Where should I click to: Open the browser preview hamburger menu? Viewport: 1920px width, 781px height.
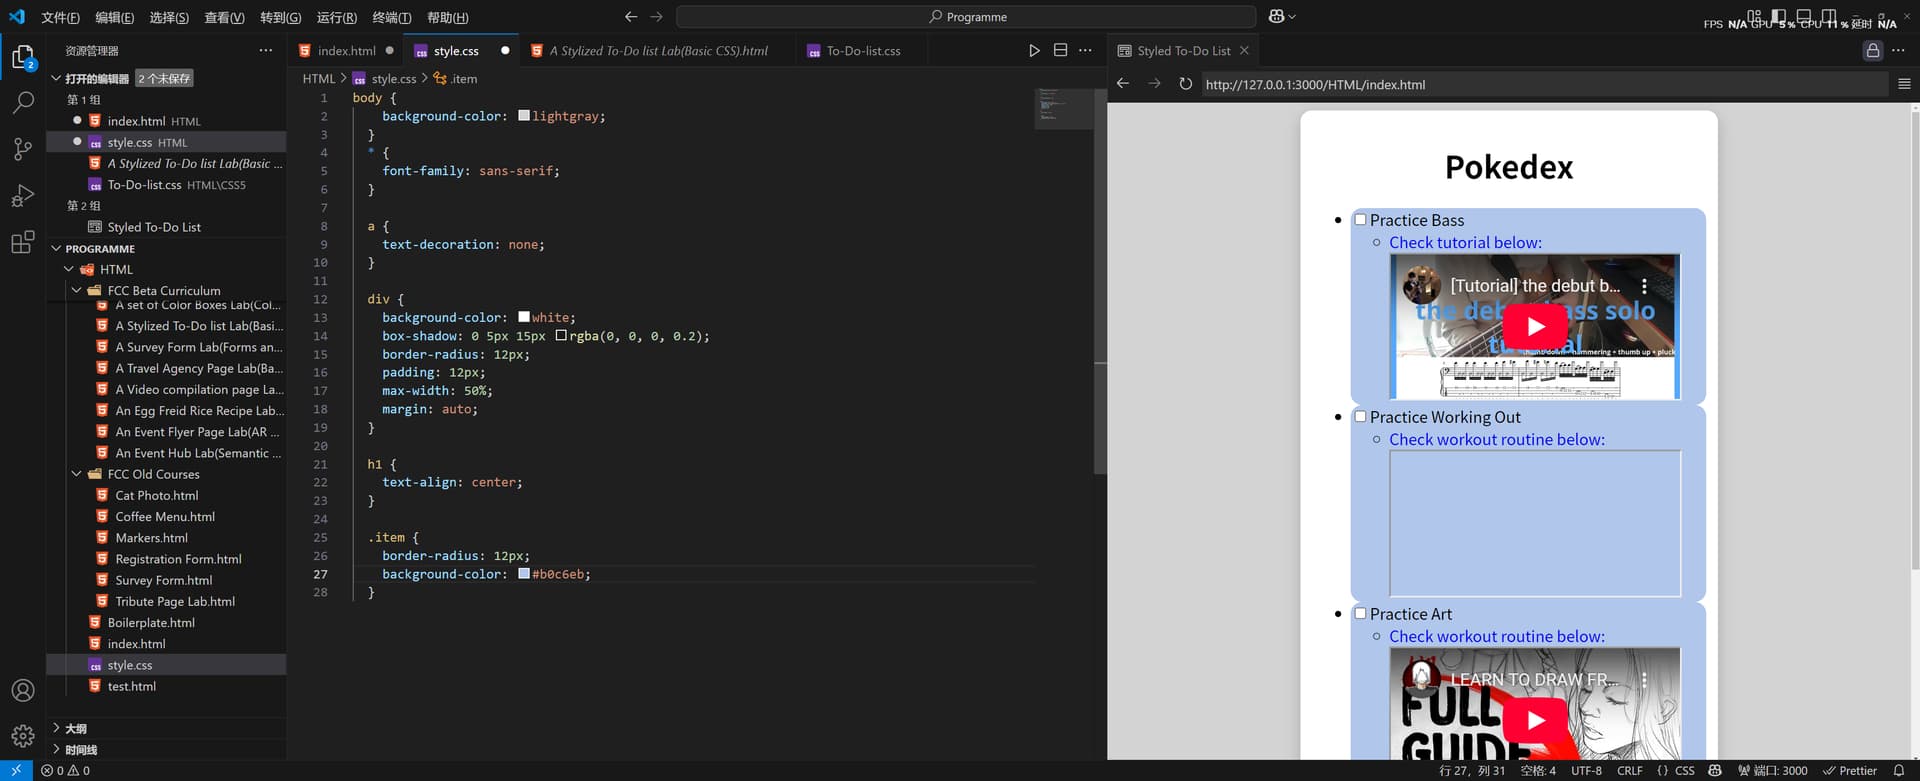click(1904, 84)
